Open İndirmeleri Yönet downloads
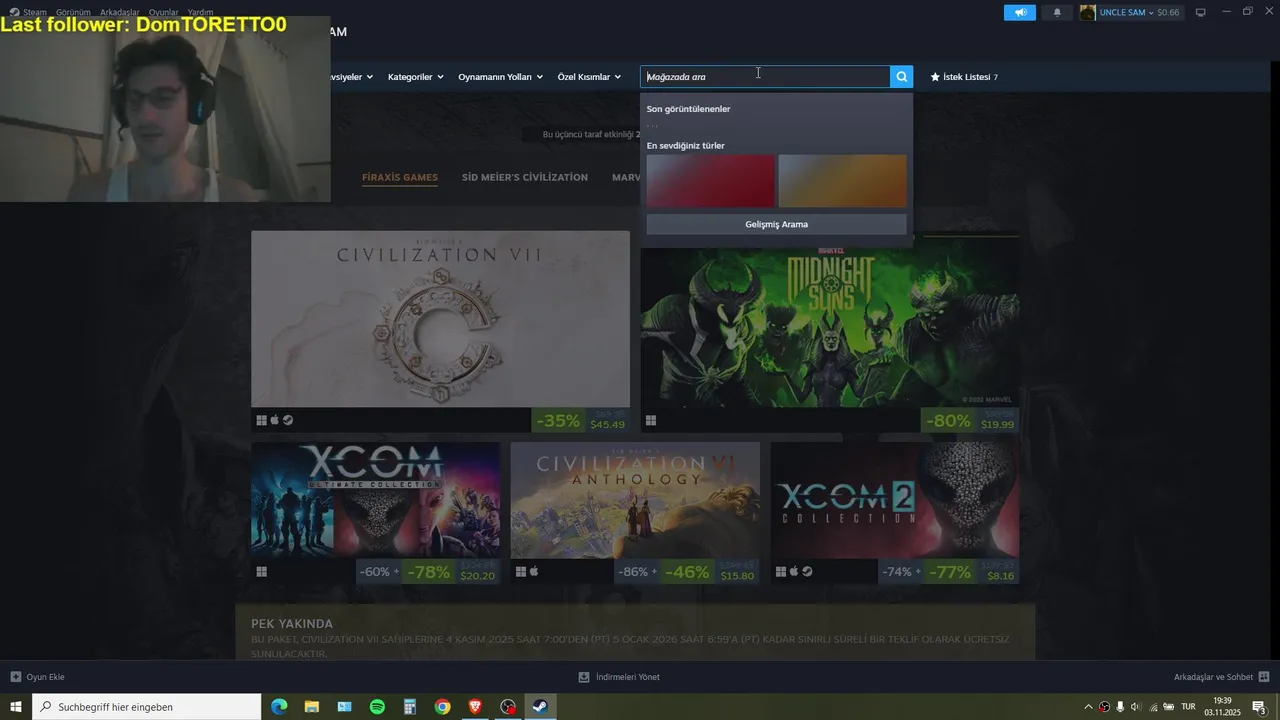The image size is (1280, 720). pos(619,677)
